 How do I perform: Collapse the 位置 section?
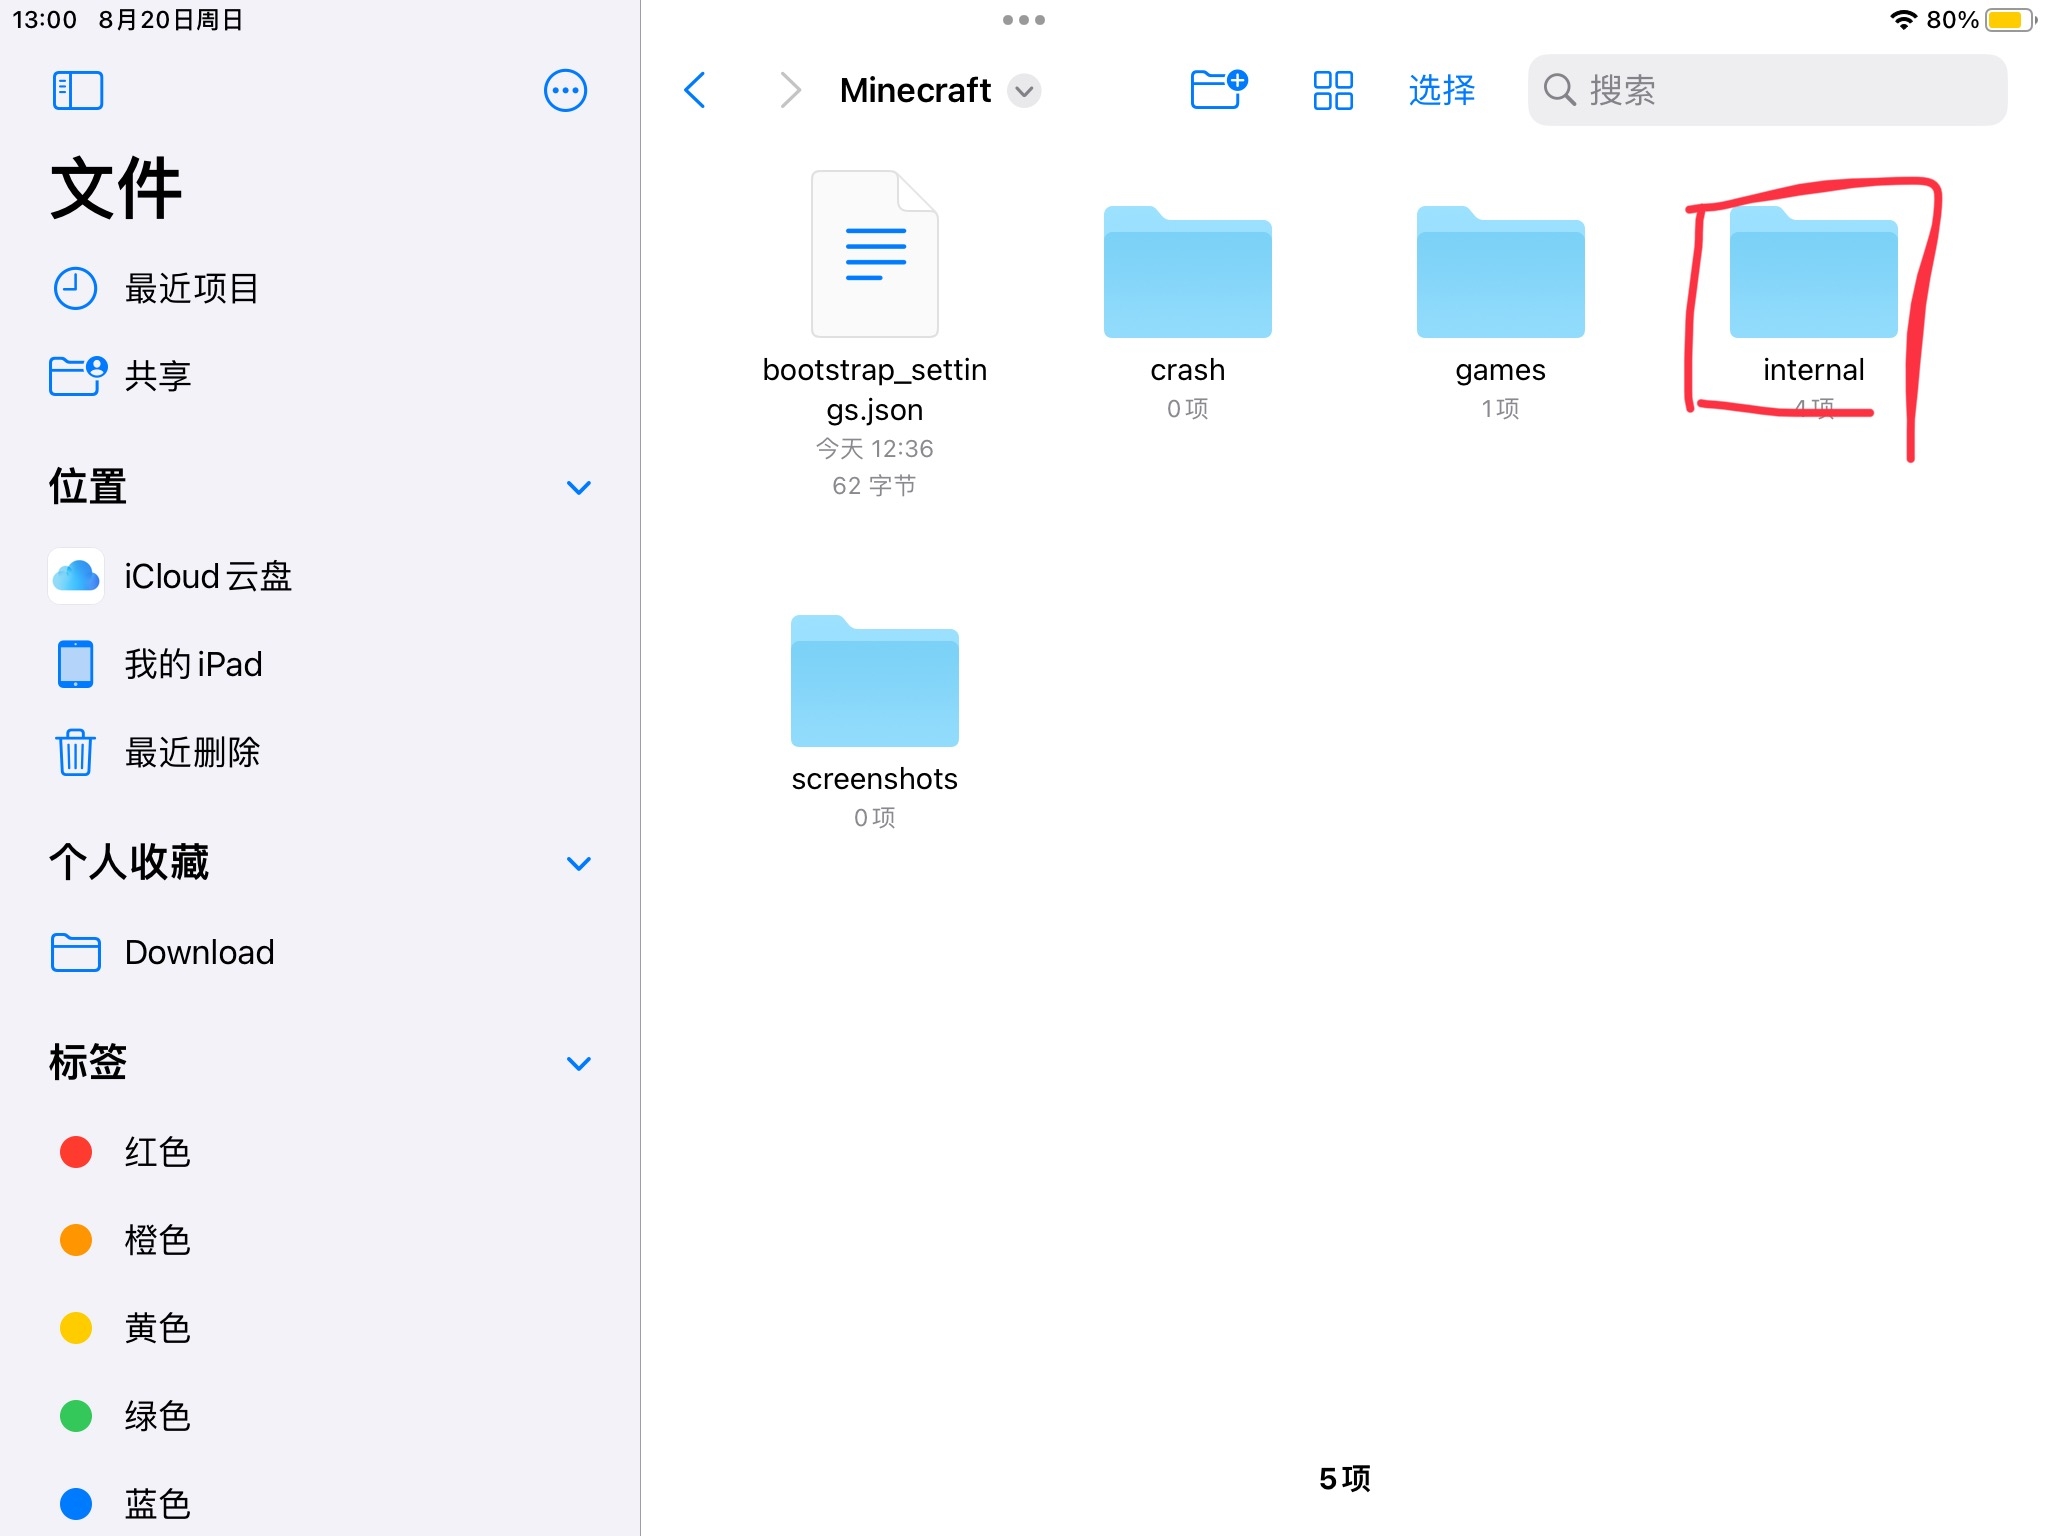tap(579, 487)
